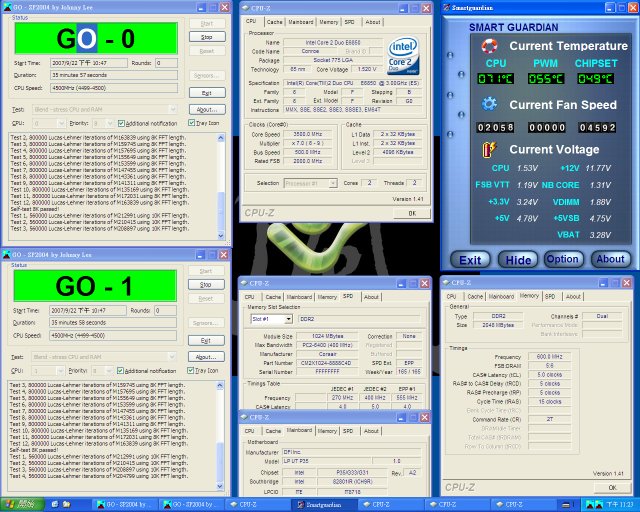The image size is (640, 512).
Task: Click About... in GO - 0 window
Action: [207, 109]
